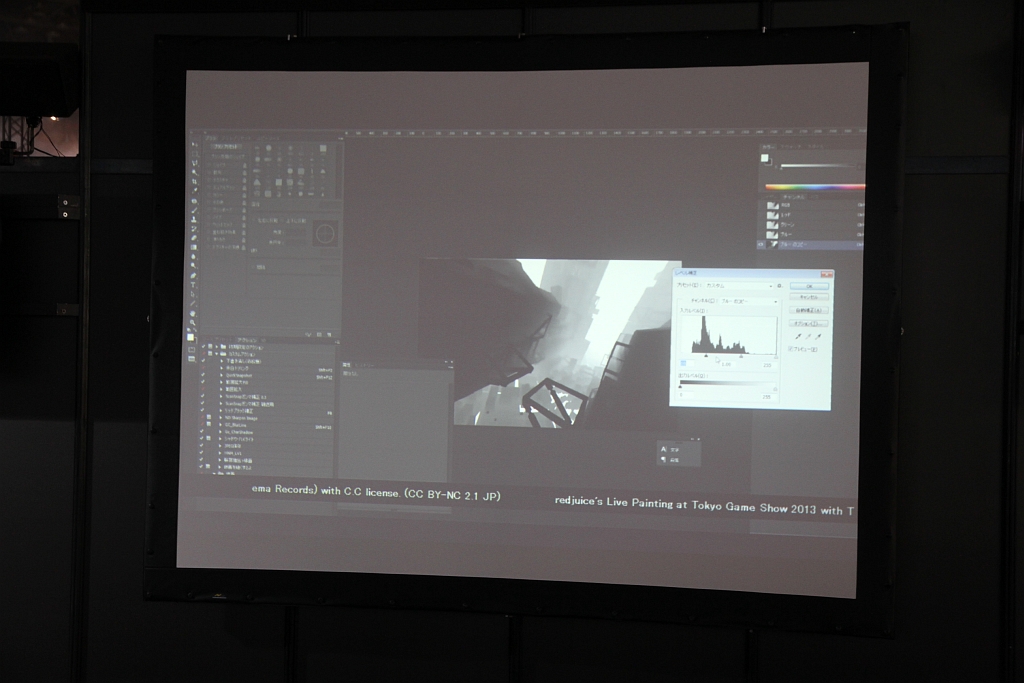Select the Lasso tool
Image resolution: width=1024 pixels, height=683 pixels.
tap(194, 163)
